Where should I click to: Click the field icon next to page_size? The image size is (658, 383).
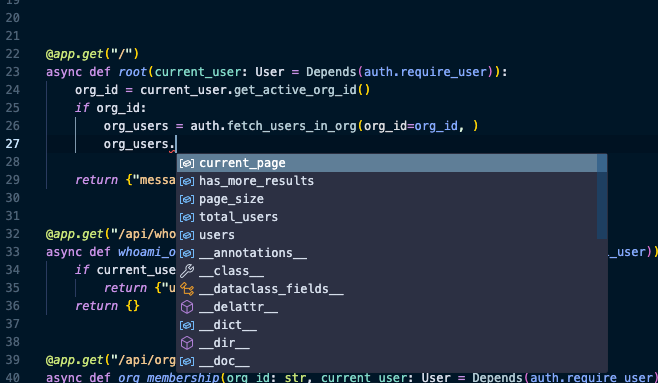pyautogui.click(x=187, y=199)
